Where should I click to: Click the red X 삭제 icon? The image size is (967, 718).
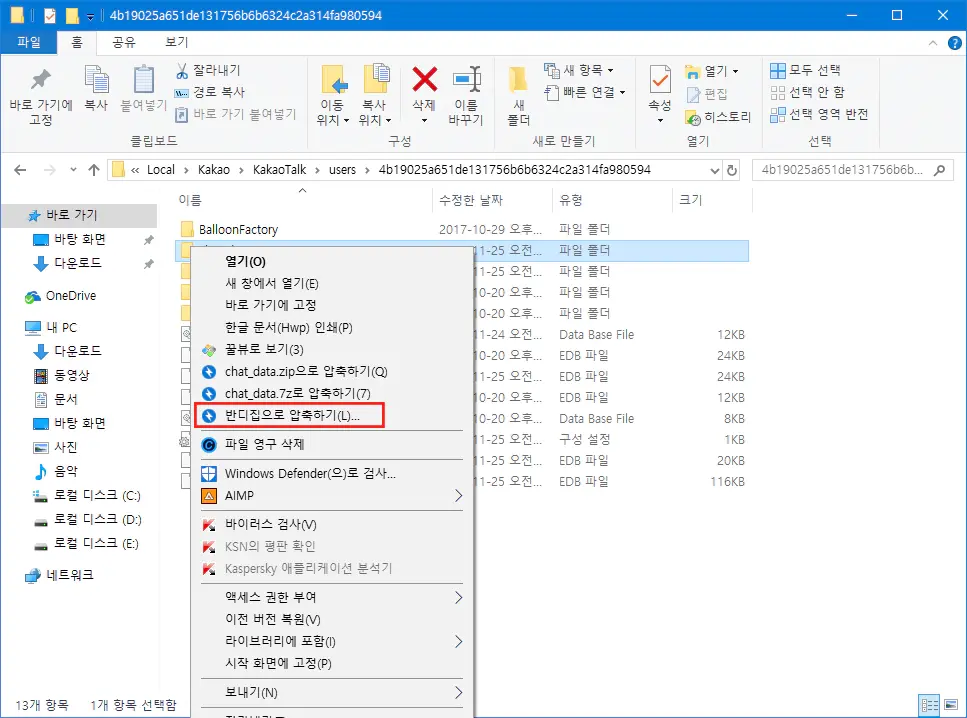coord(424,79)
